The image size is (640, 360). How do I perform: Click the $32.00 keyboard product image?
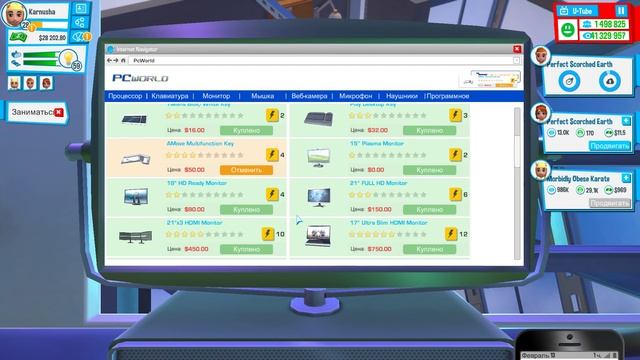point(318,119)
